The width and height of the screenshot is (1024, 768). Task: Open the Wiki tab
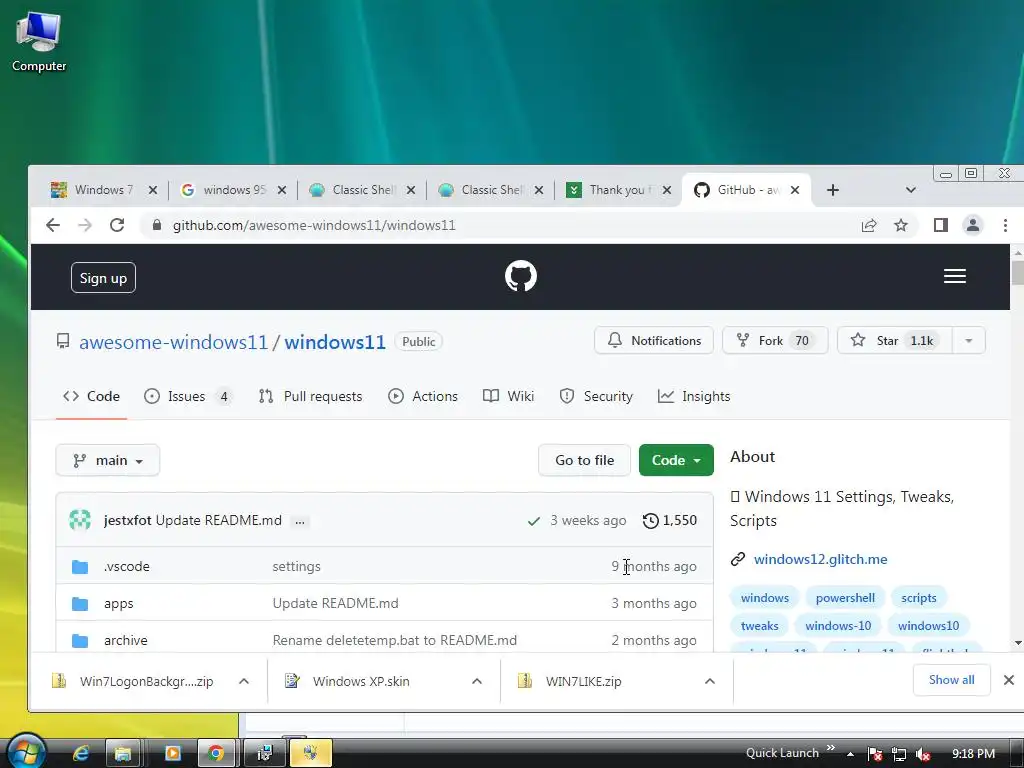point(508,396)
